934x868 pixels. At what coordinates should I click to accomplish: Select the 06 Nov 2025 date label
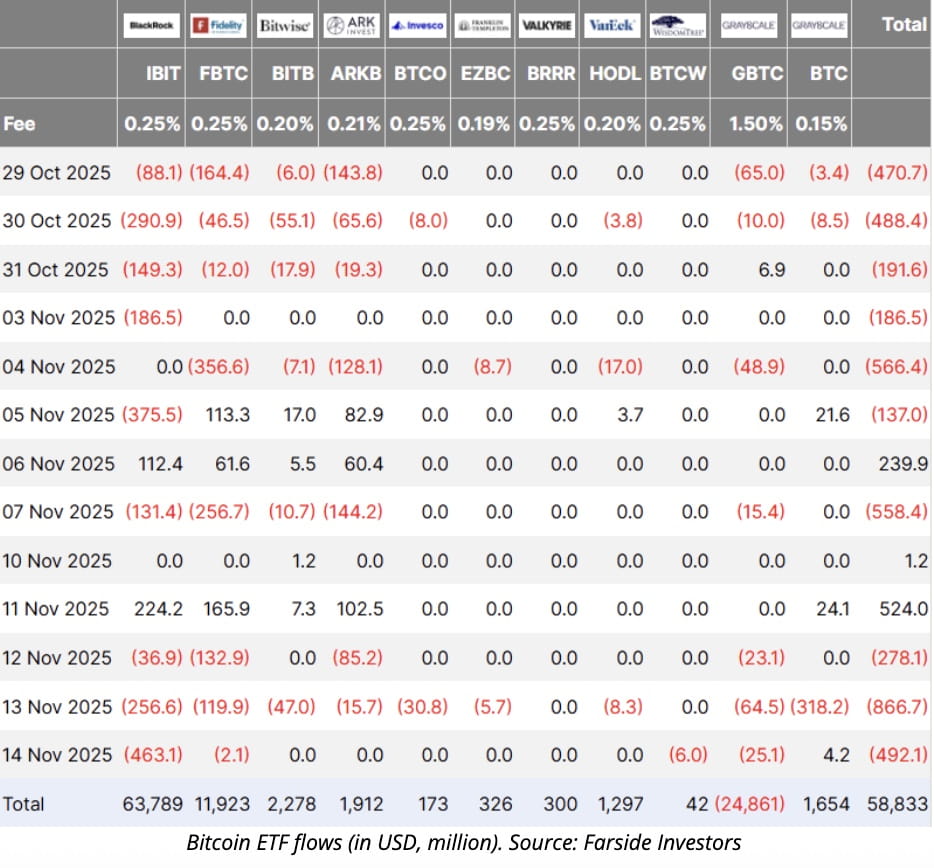(x=57, y=463)
